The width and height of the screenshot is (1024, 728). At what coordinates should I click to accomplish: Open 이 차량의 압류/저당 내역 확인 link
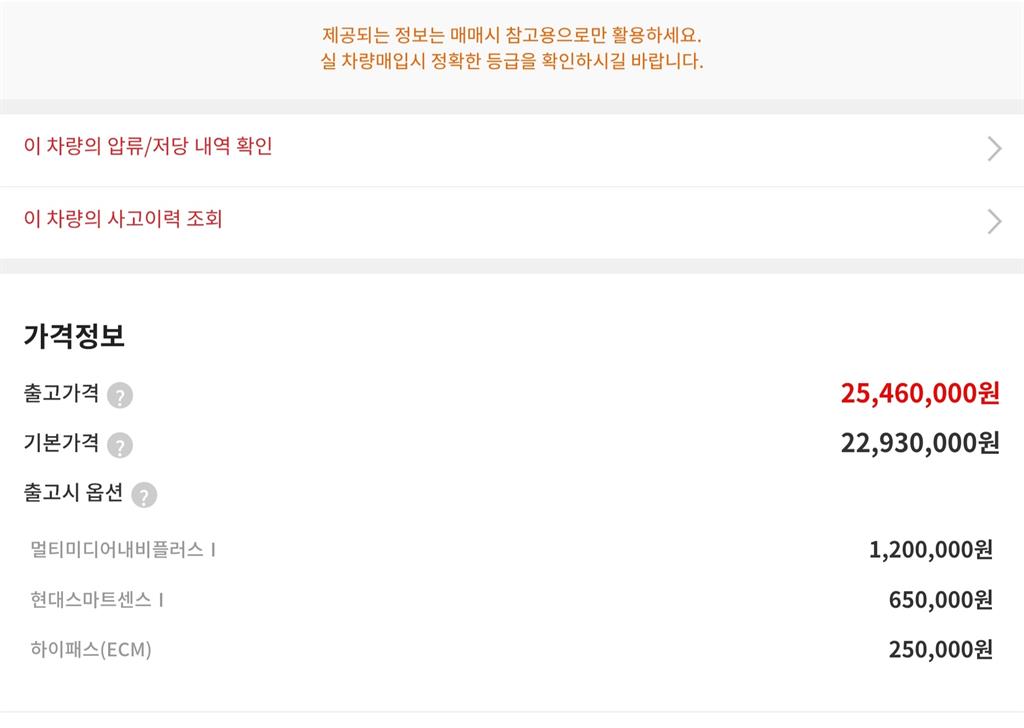click(148, 147)
